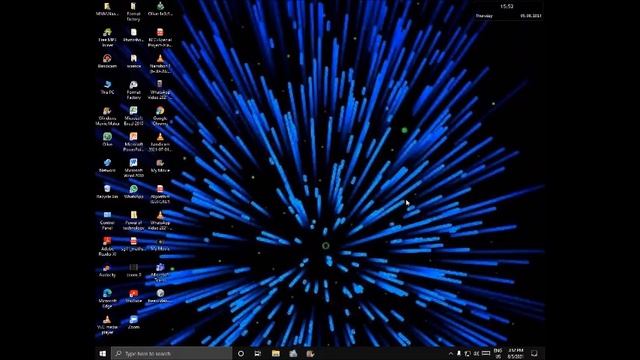Viewport: 640px width, 360px height.
Task: Click the ENG language indicator
Action: pyautogui.click(x=498, y=353)
